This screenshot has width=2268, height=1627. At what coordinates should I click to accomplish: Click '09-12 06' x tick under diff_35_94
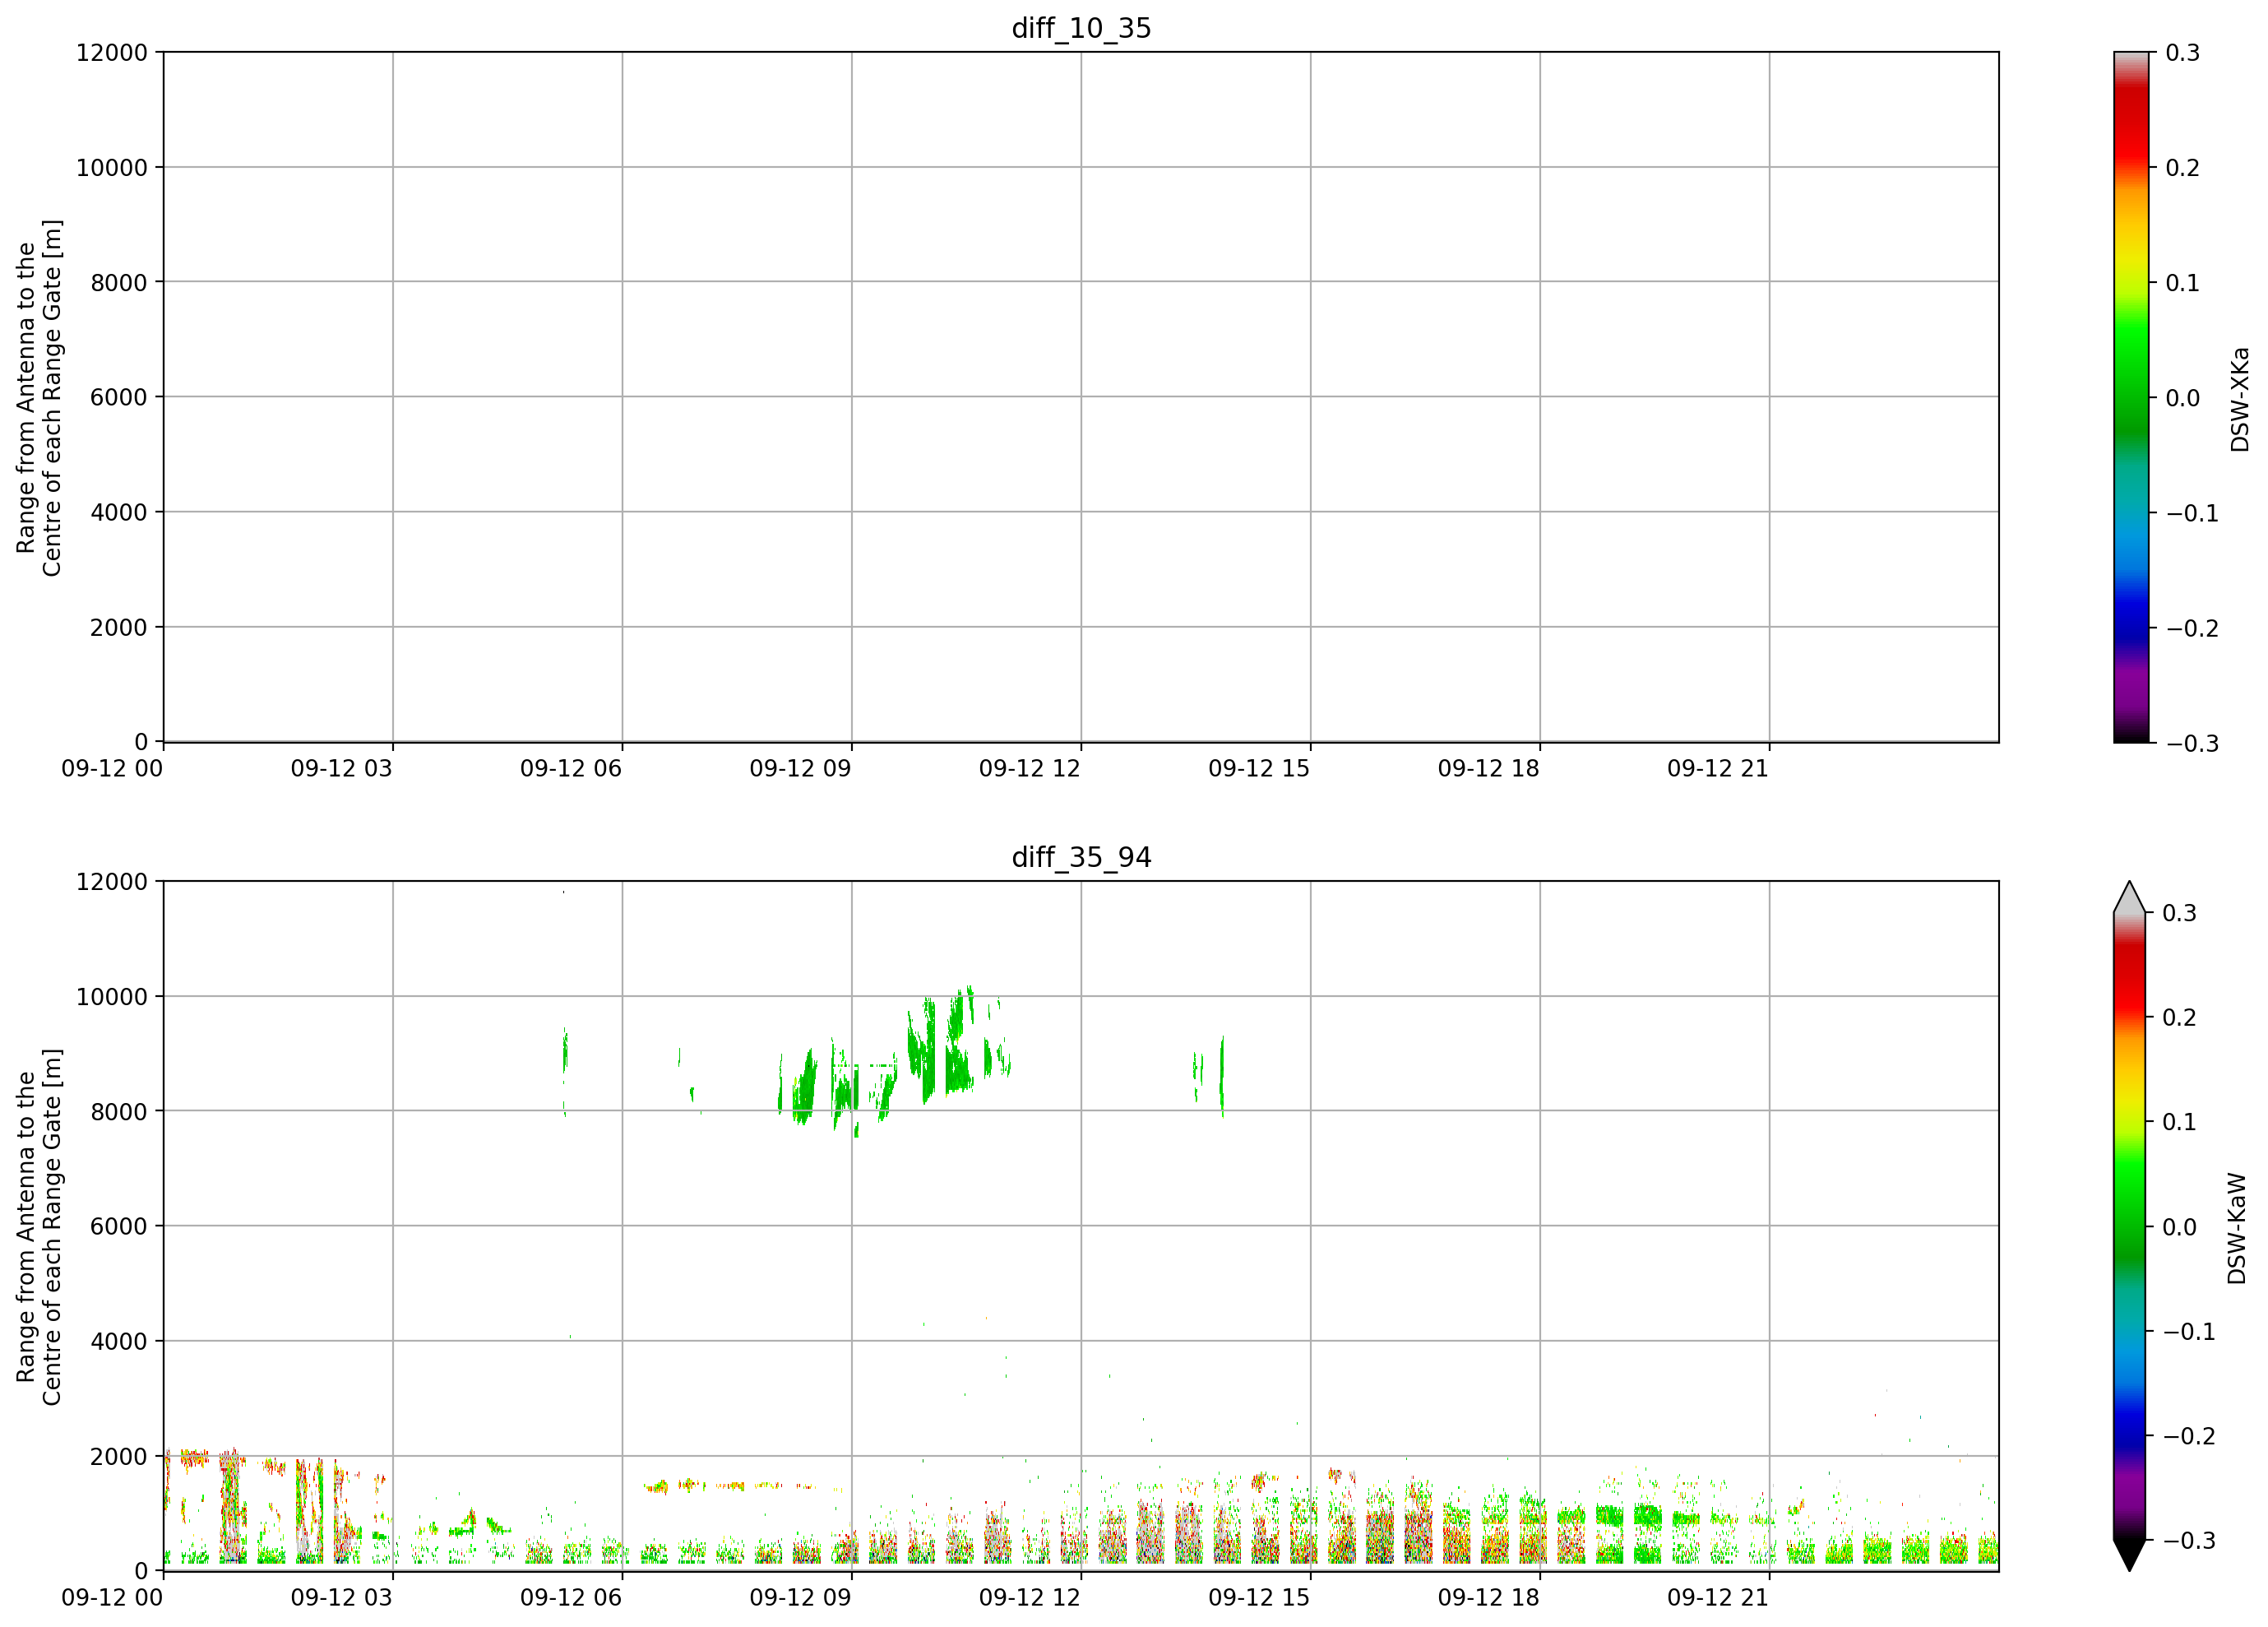(x=571, y=1597)
